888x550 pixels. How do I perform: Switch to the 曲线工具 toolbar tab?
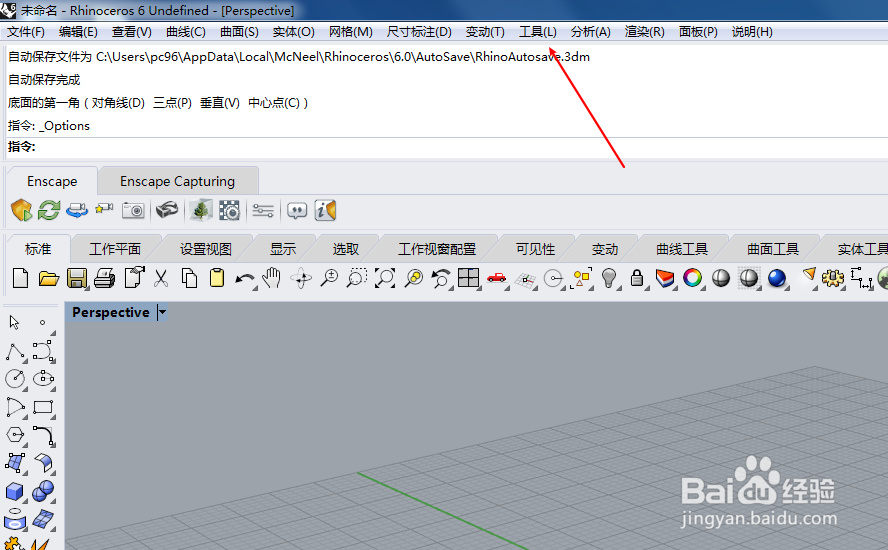tap(682, 249)
